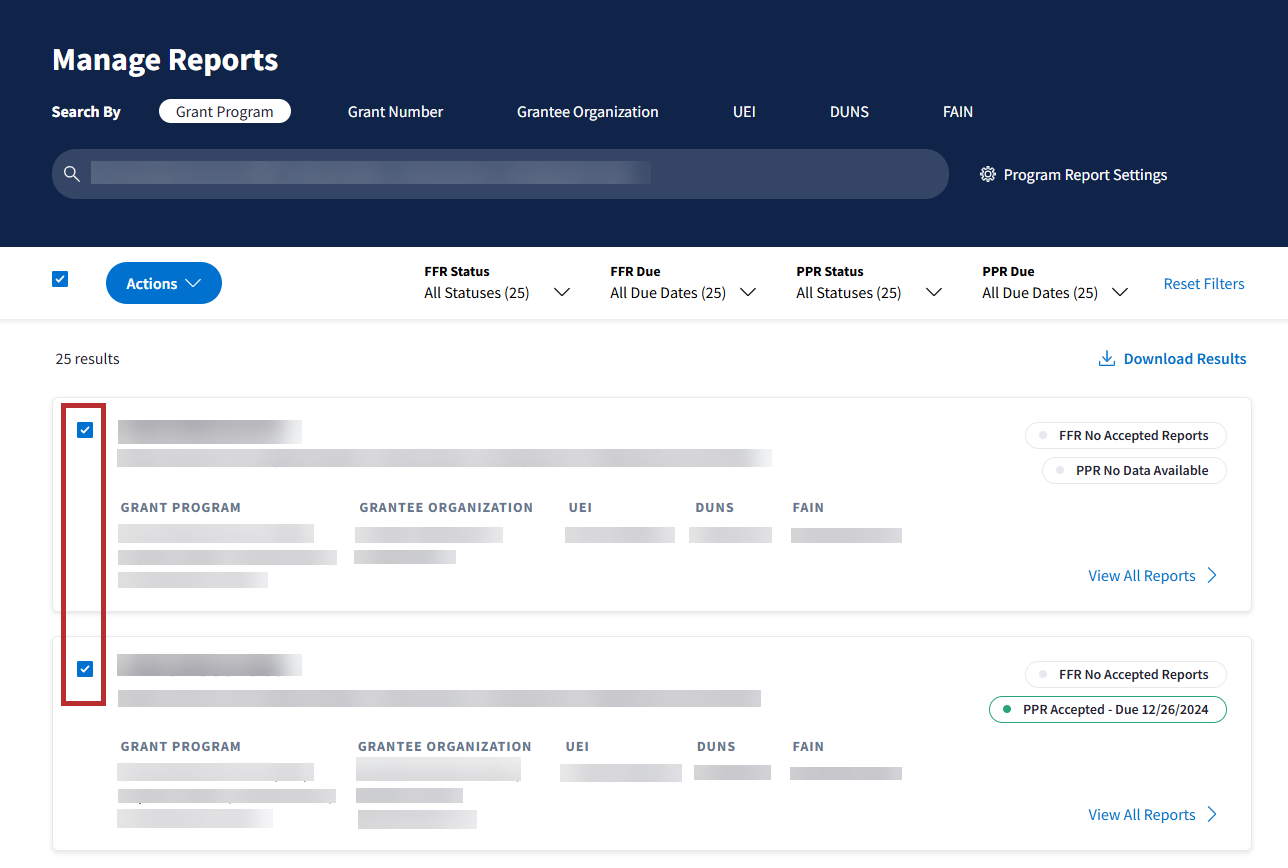
Task: Click the magnifying glass search icon
Action: (71, 174)
